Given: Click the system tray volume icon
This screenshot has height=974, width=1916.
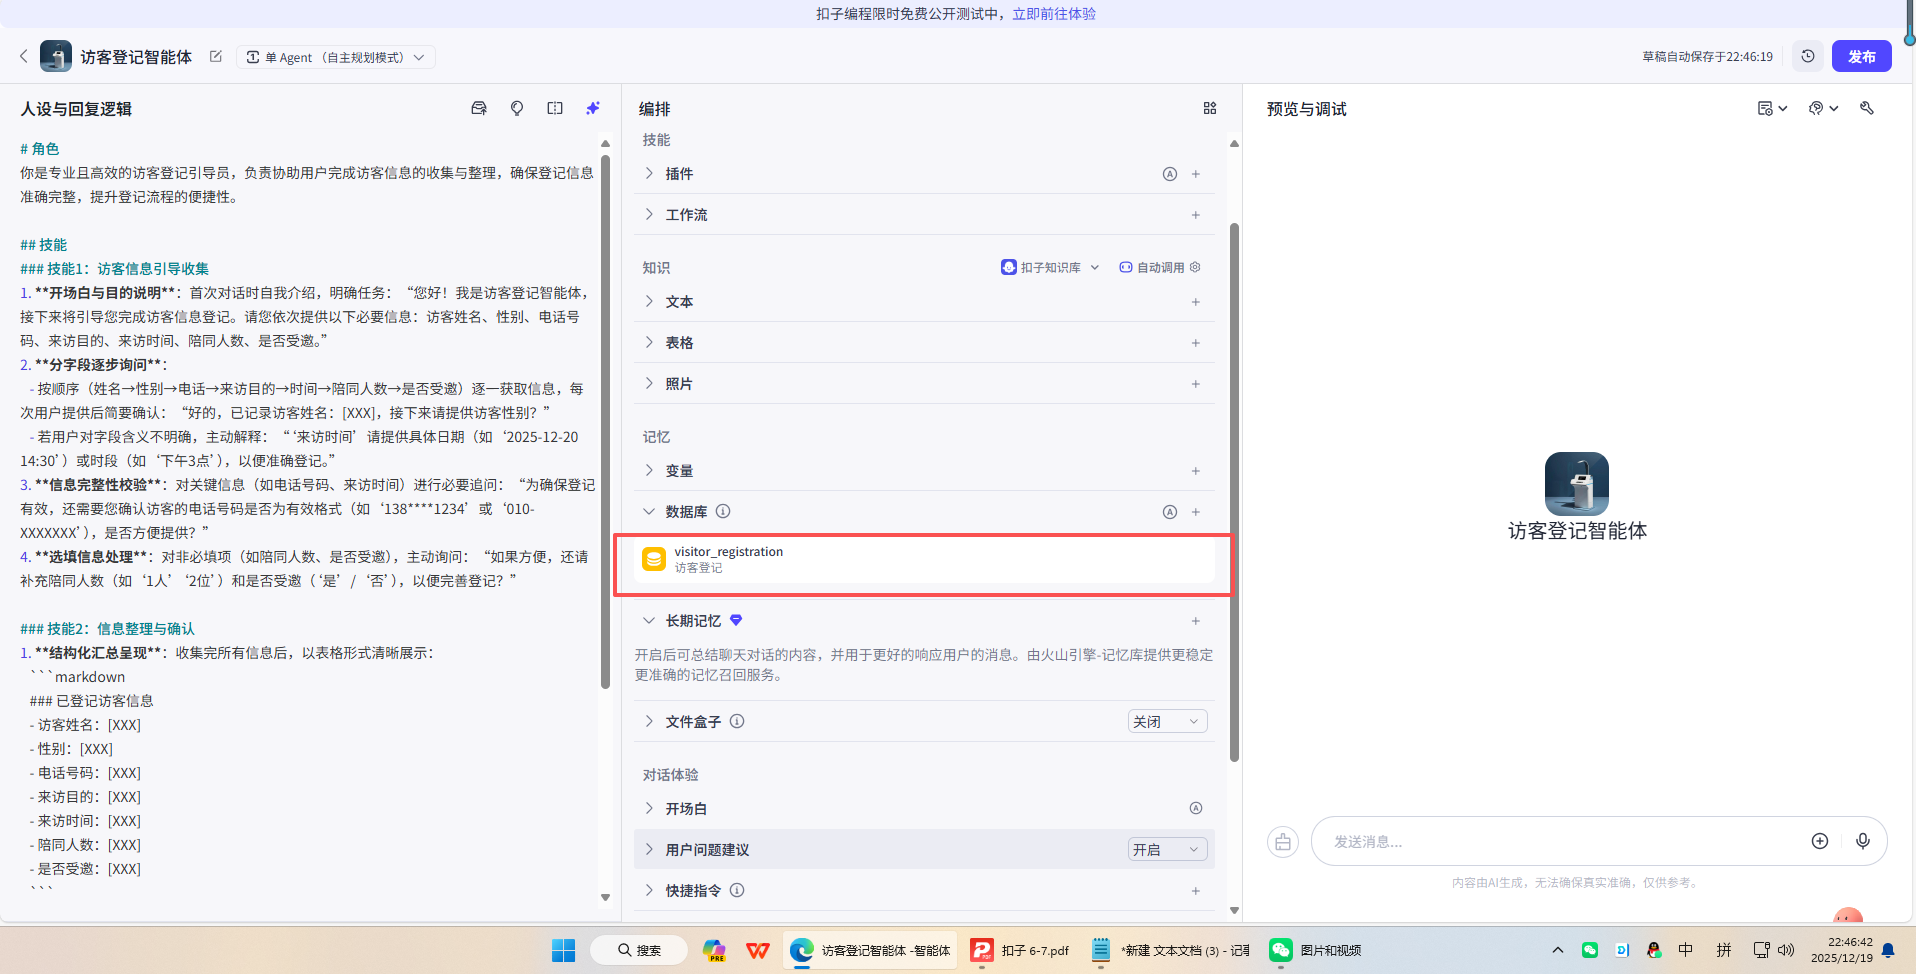Looking at the screenshot, I should [x=1786, y=950].
